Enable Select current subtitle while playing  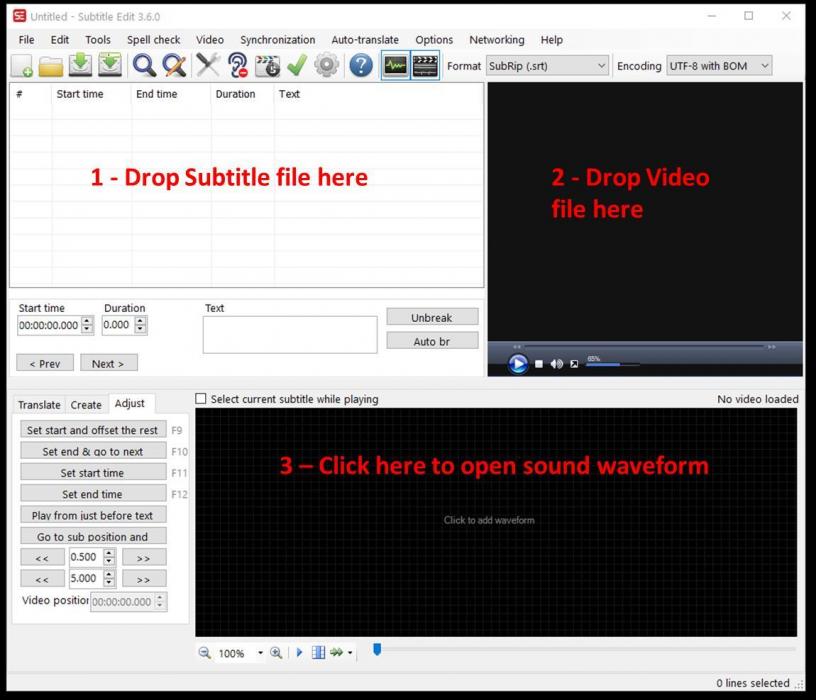[x=201, y=399]
